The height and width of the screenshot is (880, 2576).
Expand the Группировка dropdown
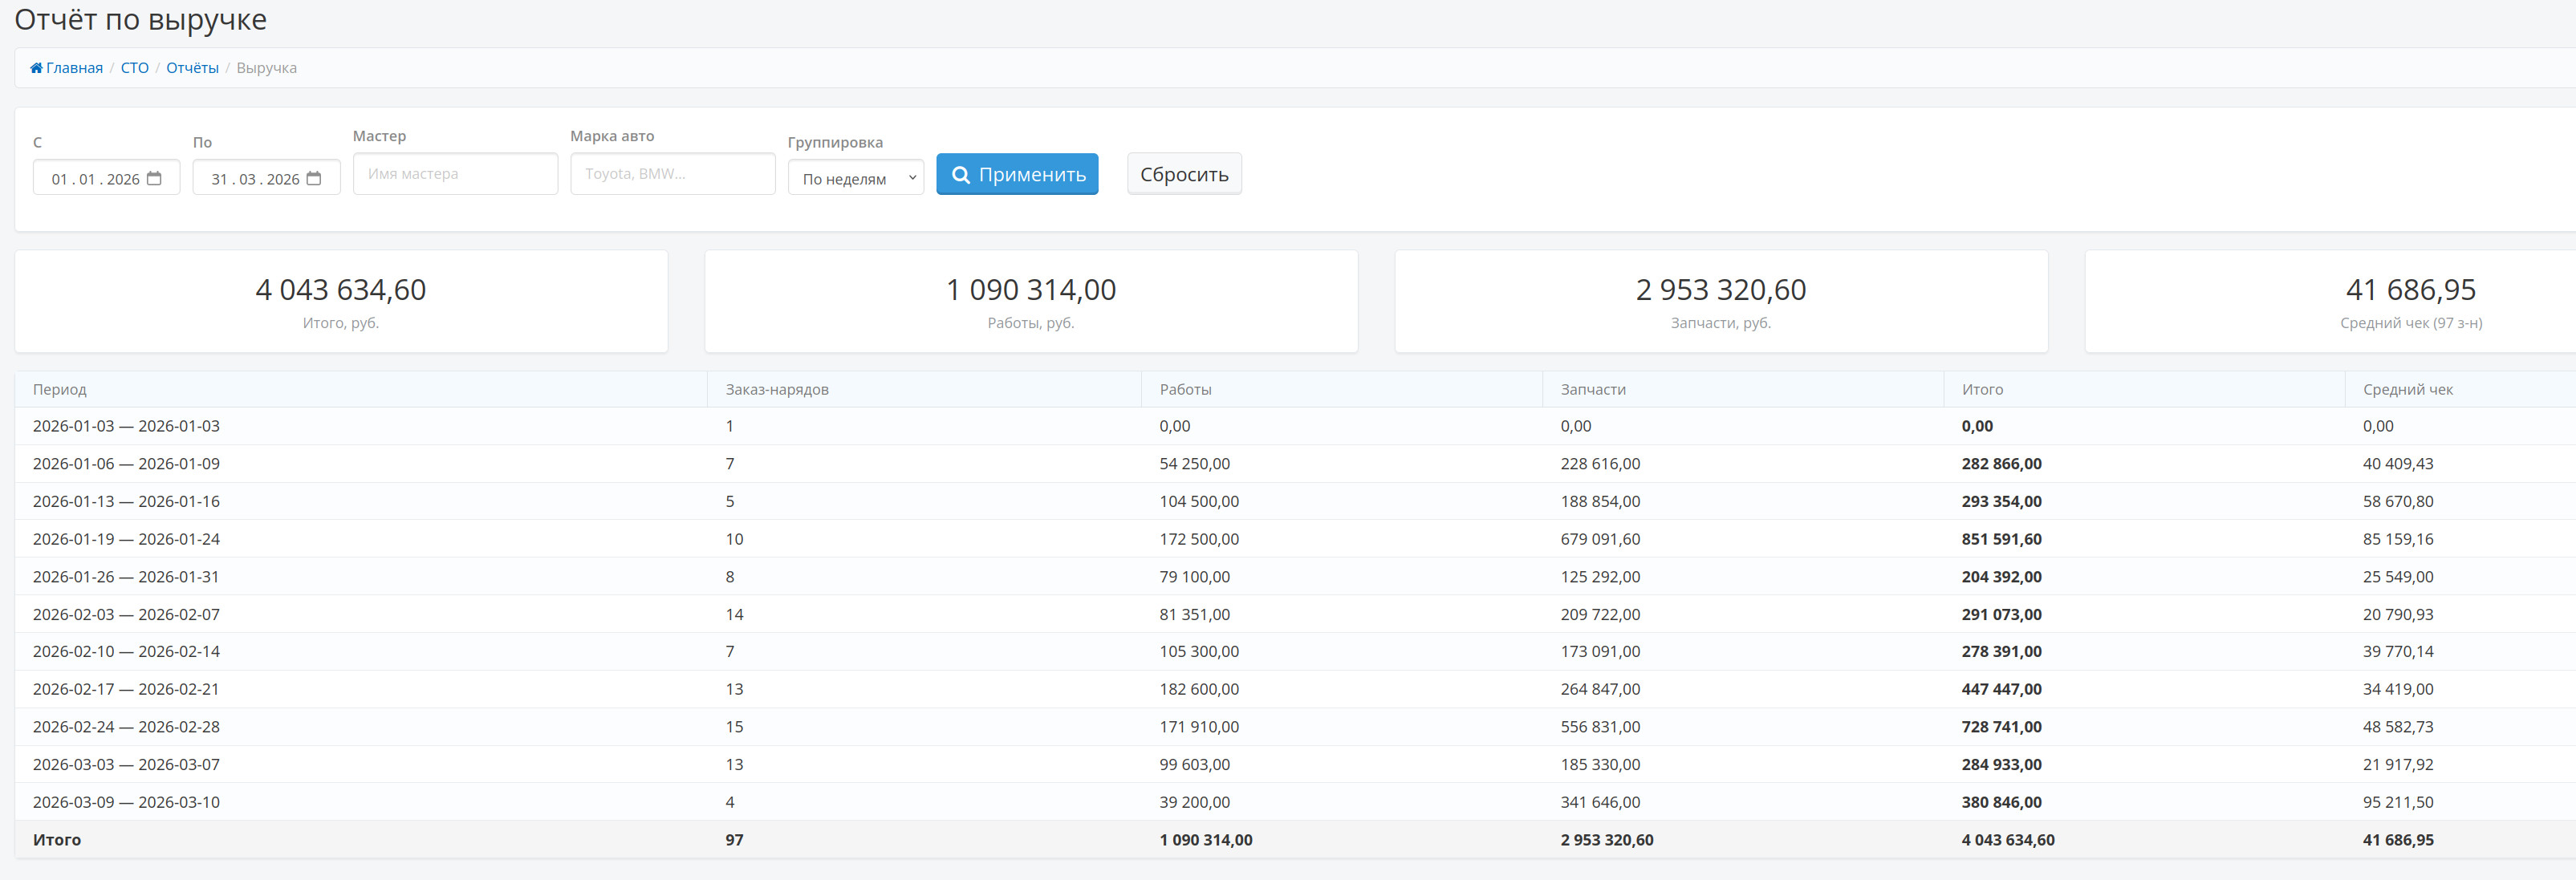855,178
